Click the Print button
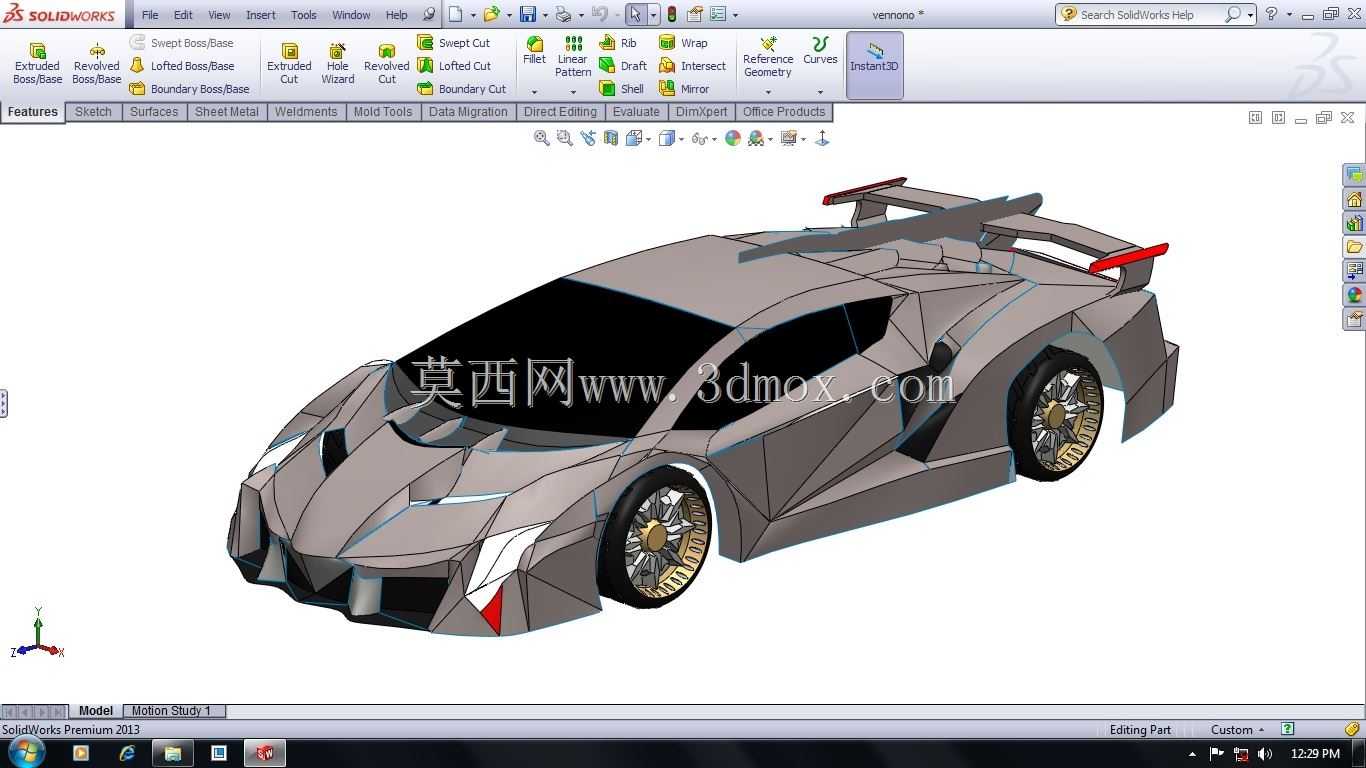 563,14
